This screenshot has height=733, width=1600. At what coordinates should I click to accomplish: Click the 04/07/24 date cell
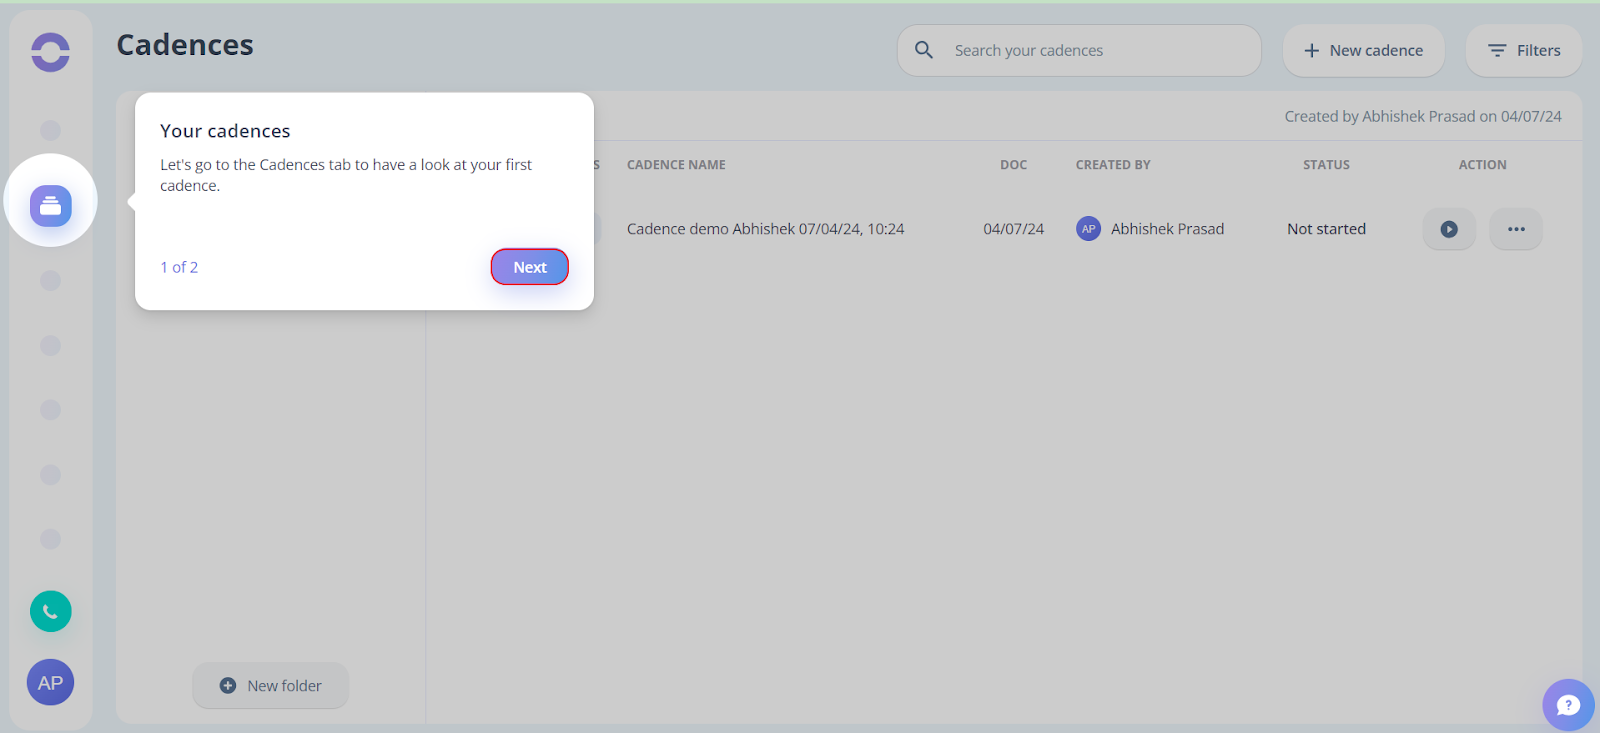(x=1013, y=229)
